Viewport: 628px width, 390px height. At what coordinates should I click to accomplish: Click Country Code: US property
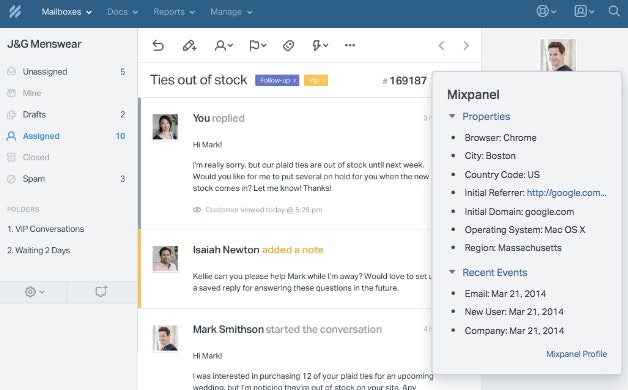[x=502, y=175]
